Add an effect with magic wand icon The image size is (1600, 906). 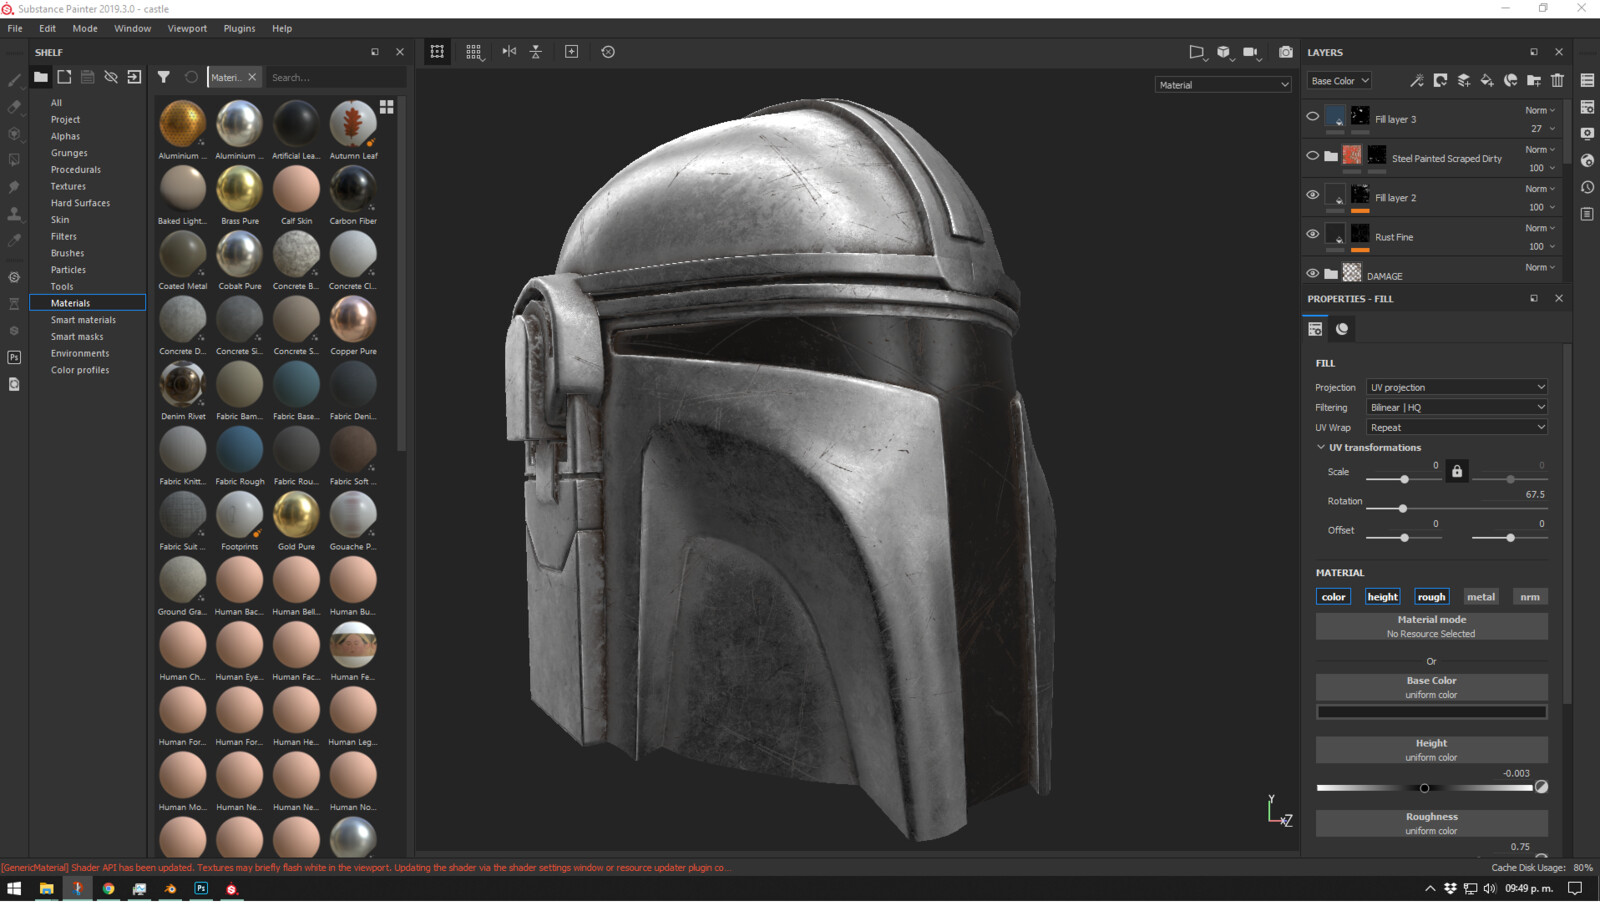coord(1417,81)
